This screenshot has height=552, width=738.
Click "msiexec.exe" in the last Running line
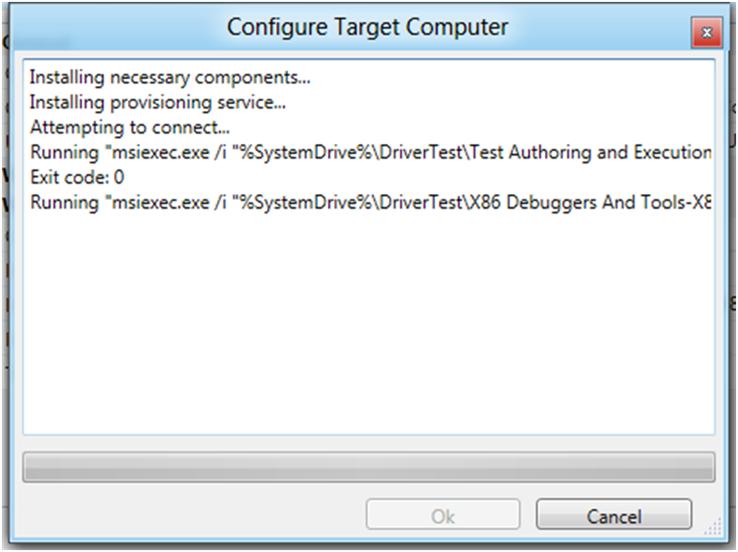pos(148,204)
